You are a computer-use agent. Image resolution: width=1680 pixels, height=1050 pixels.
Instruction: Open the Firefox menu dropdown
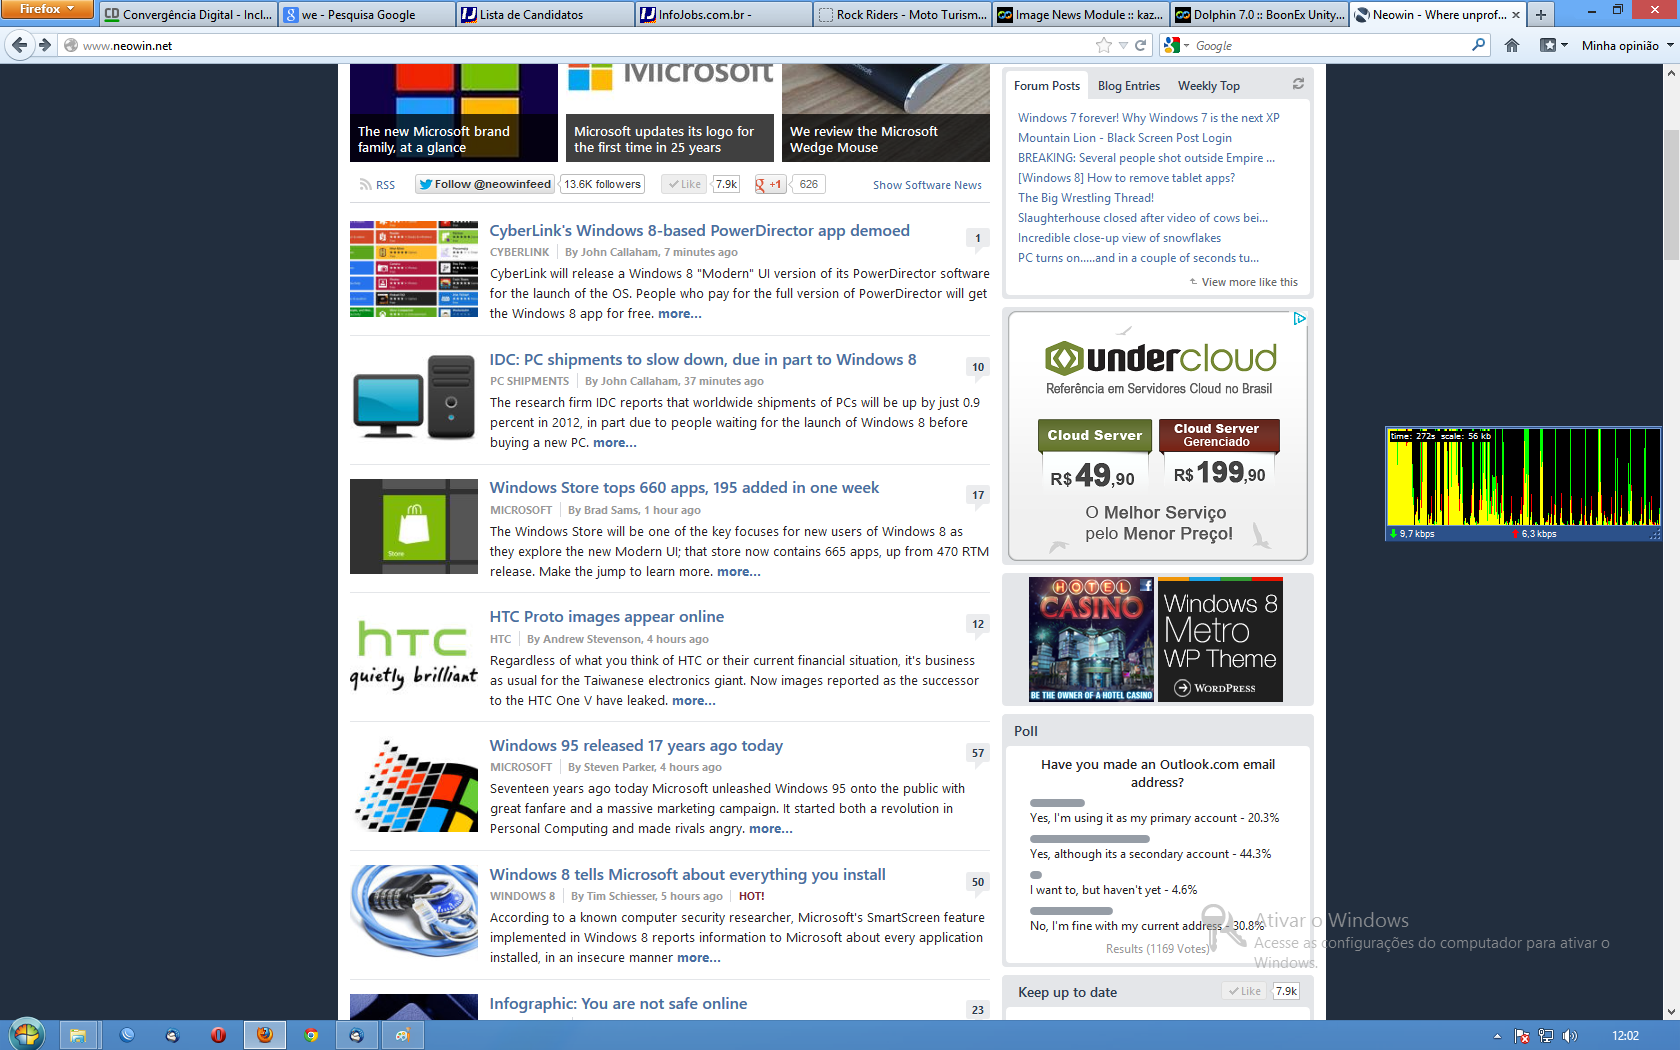coord(47,9)
